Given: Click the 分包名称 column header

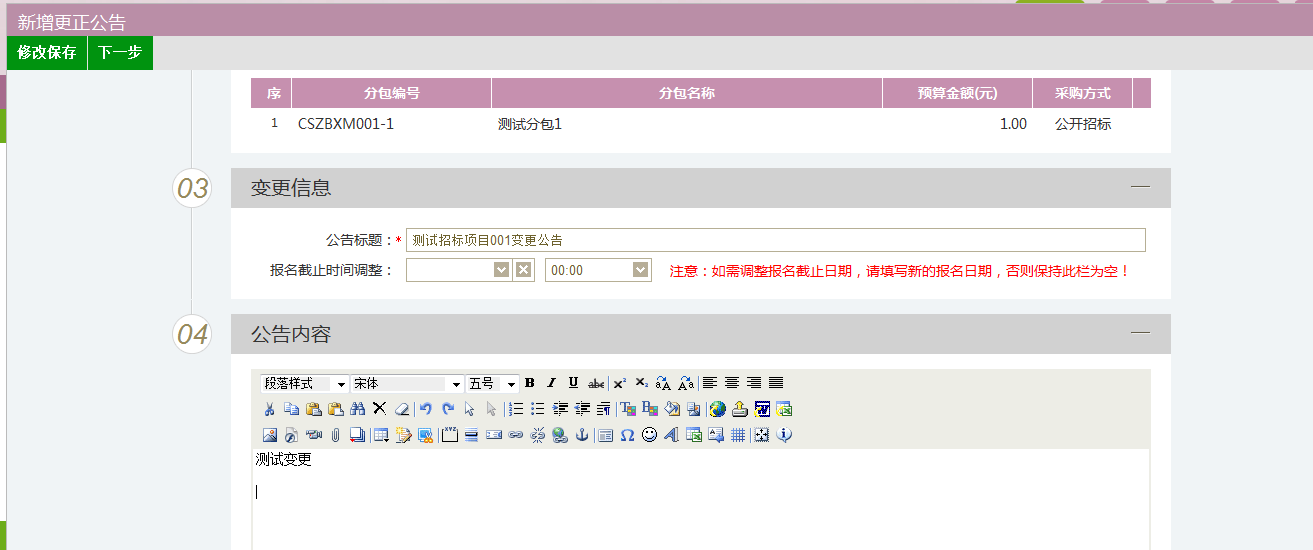Looking at the screenshot, I should [687, 93].
